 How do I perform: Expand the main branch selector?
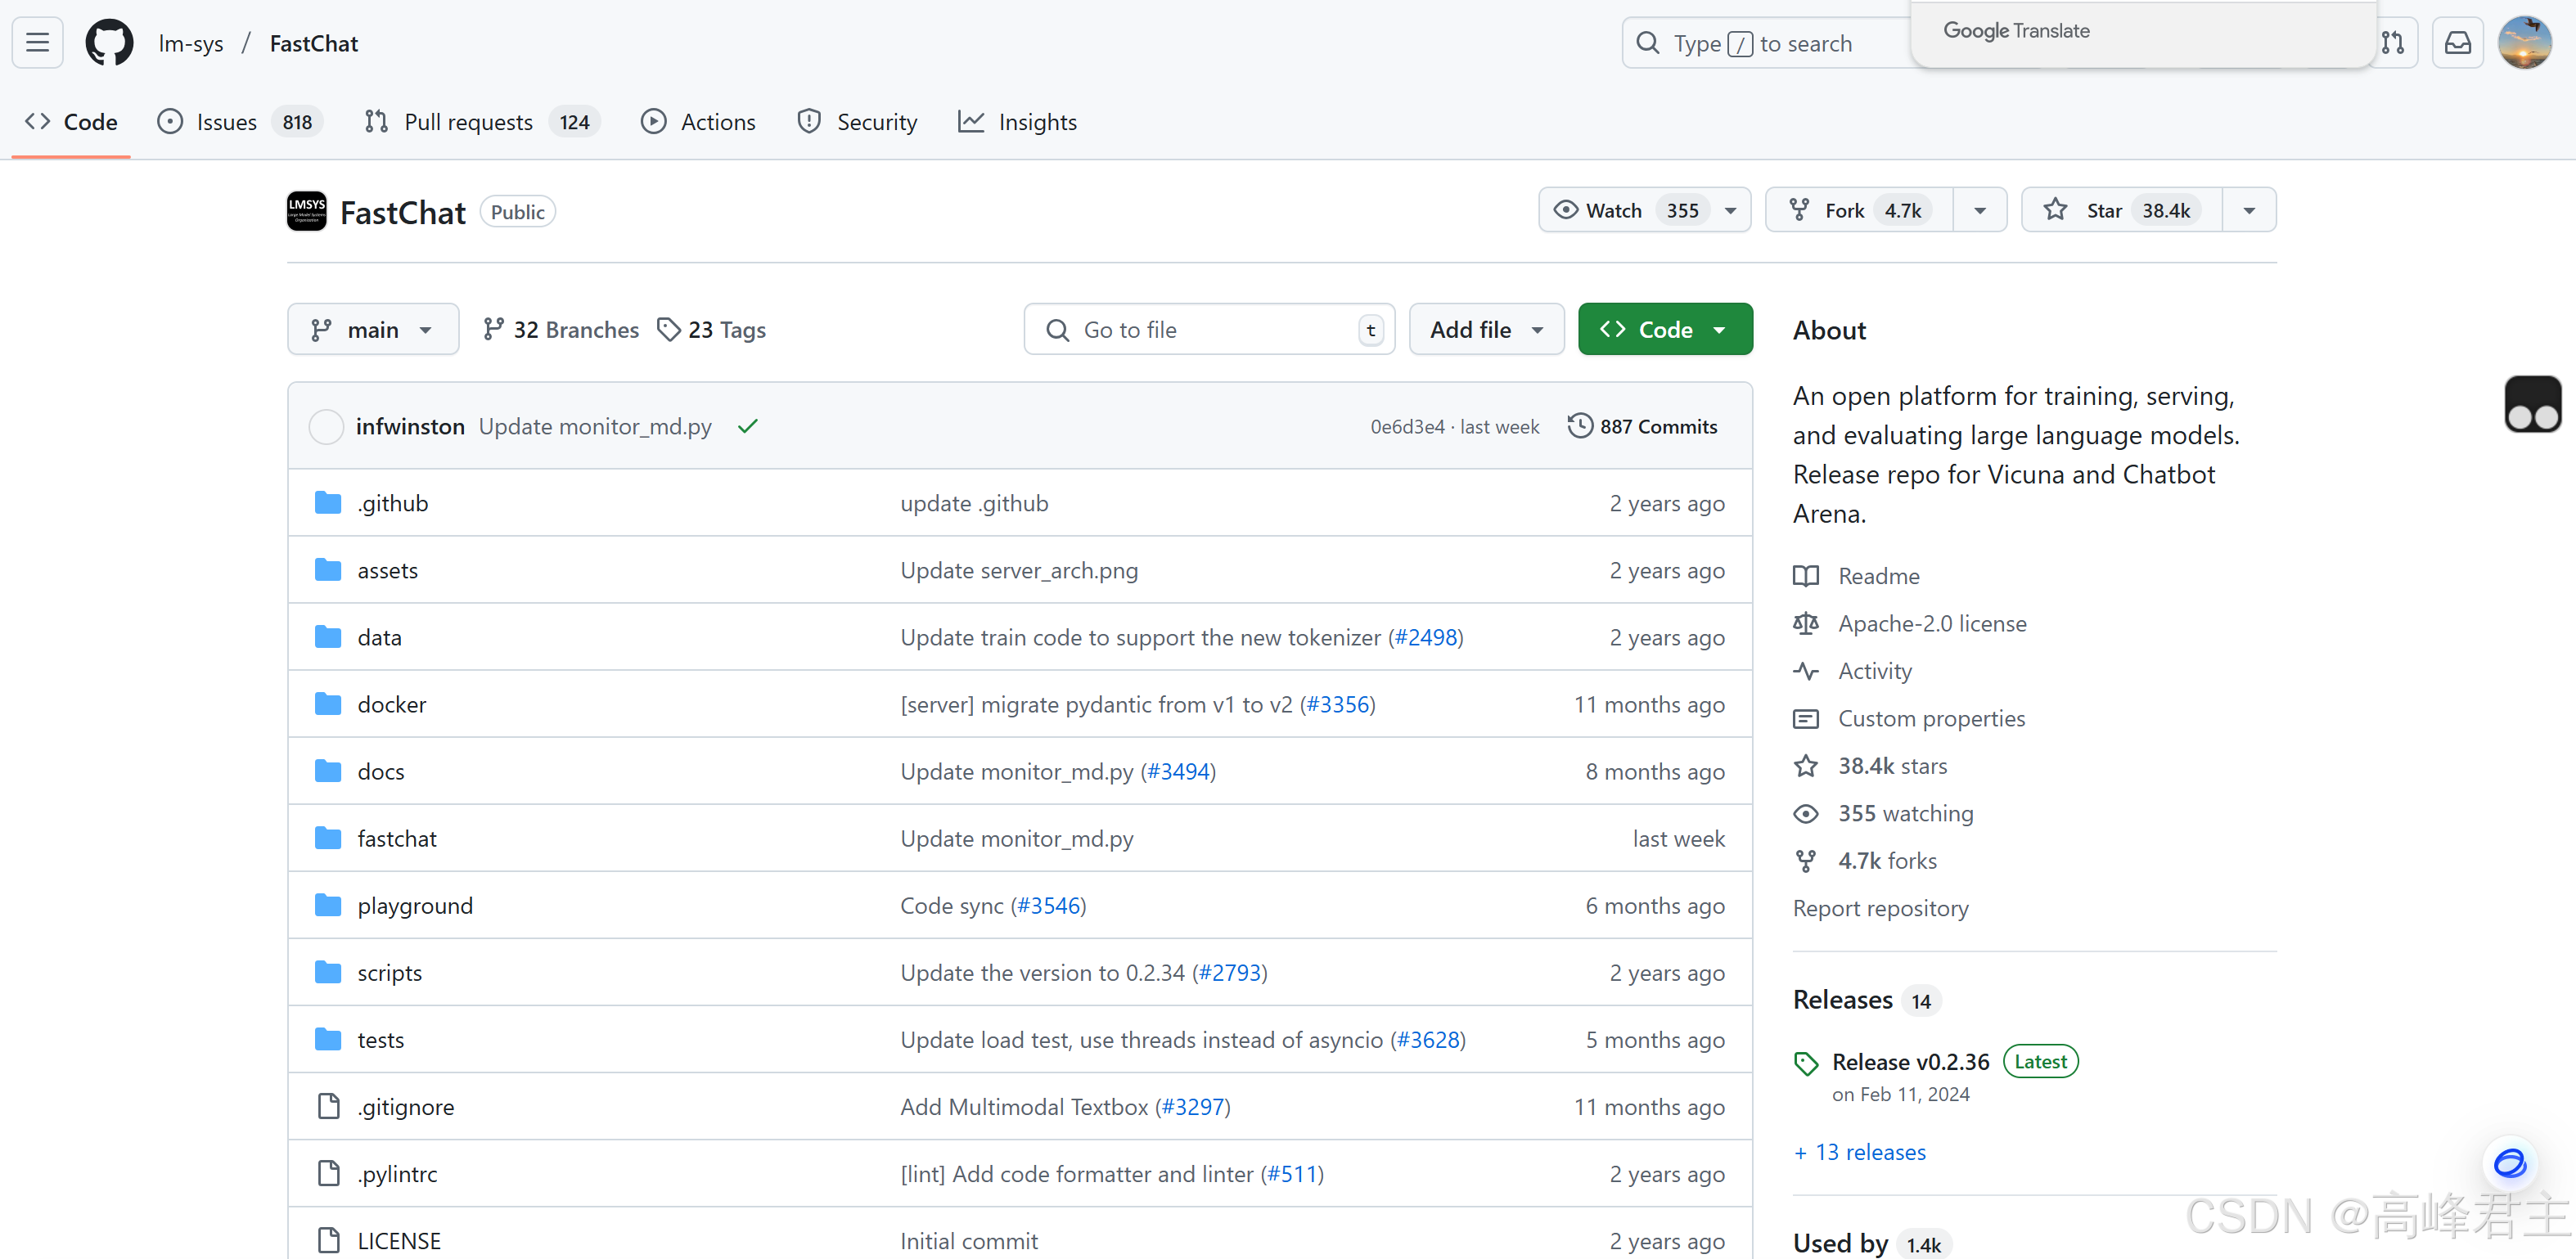[372, 330]
